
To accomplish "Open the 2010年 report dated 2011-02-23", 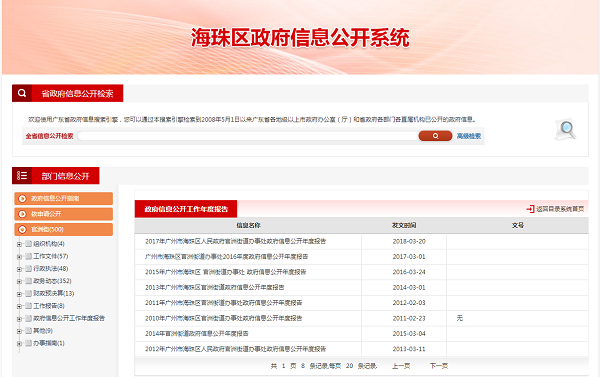I will click(x=223, y=318).
